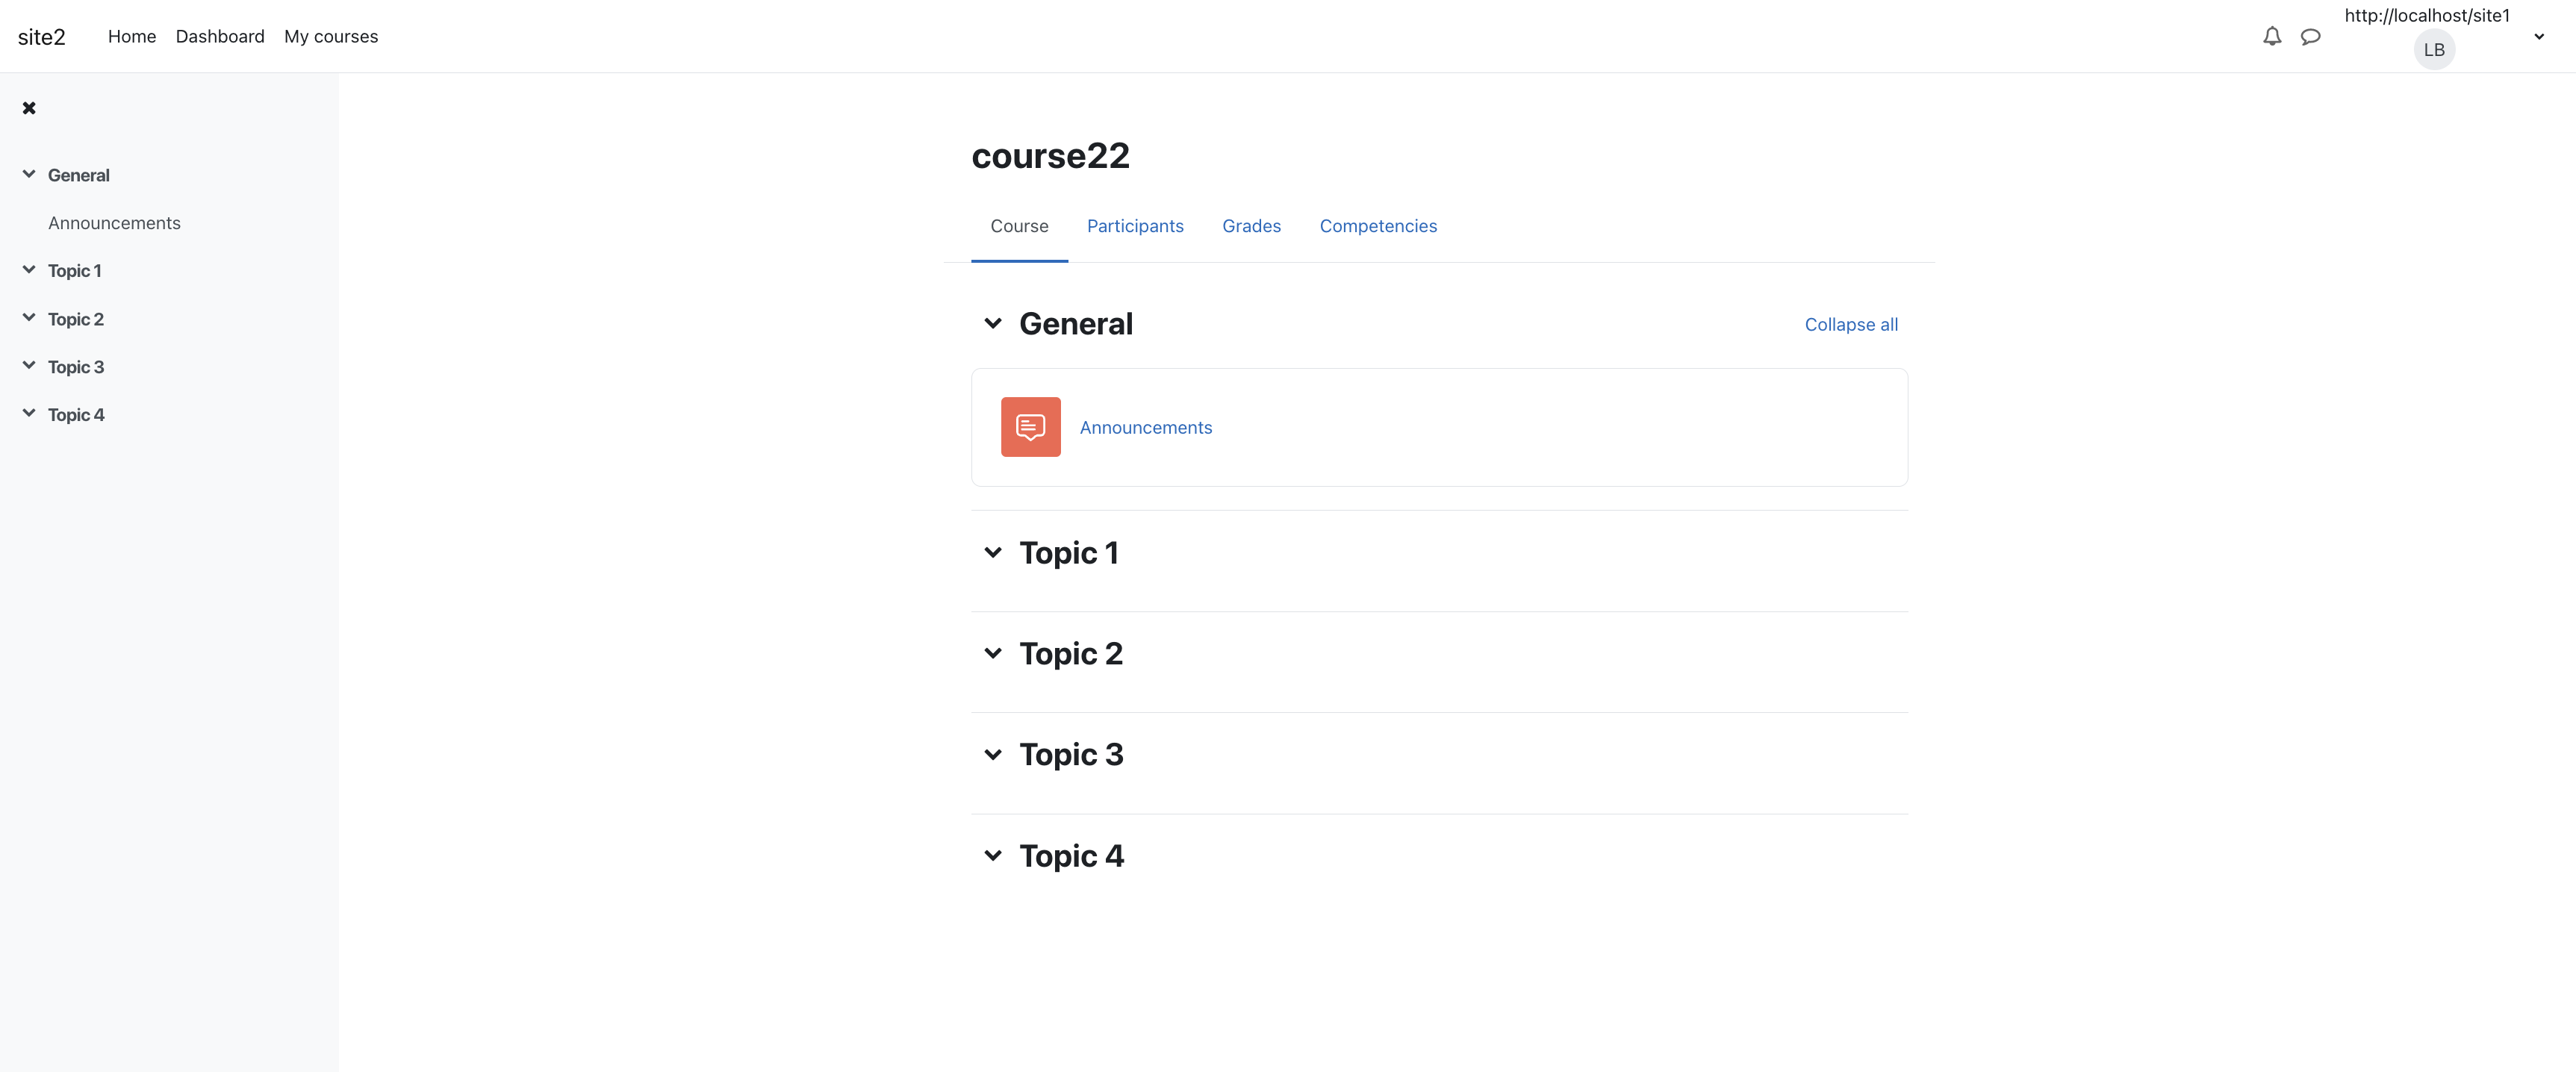Collapse Topic 2 in course index
2576x1072 pixels.
29,318
